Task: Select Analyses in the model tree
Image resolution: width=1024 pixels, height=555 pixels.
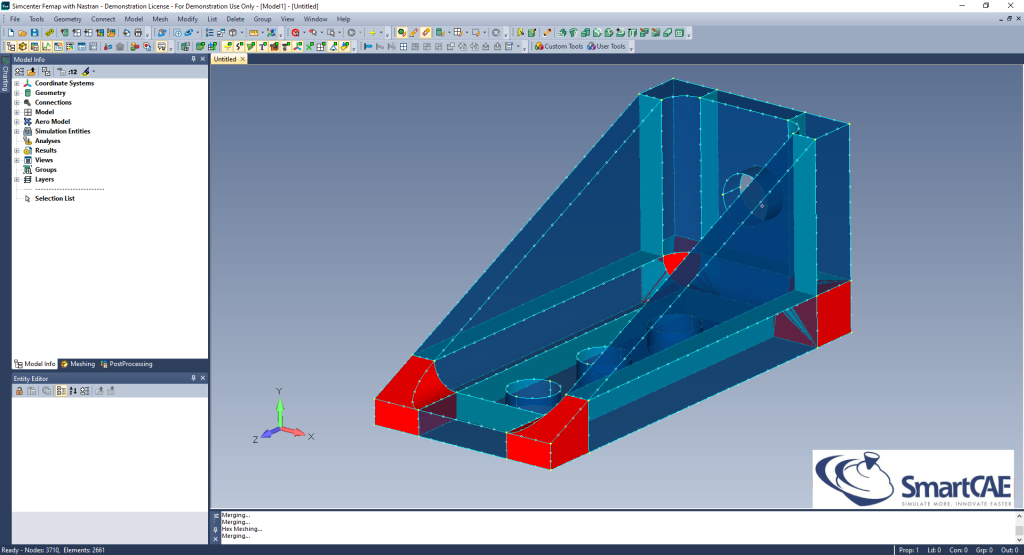Action: tap(47, 140)
